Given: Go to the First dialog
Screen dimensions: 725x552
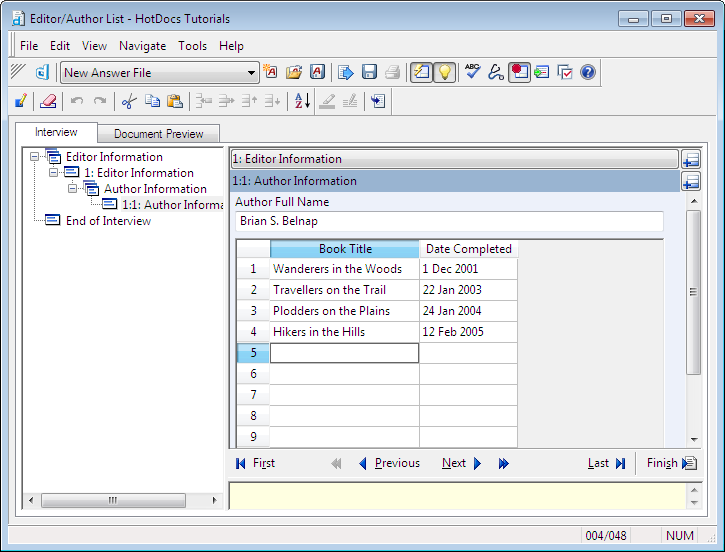Looking at the screenshot, I should pos(255,463).
